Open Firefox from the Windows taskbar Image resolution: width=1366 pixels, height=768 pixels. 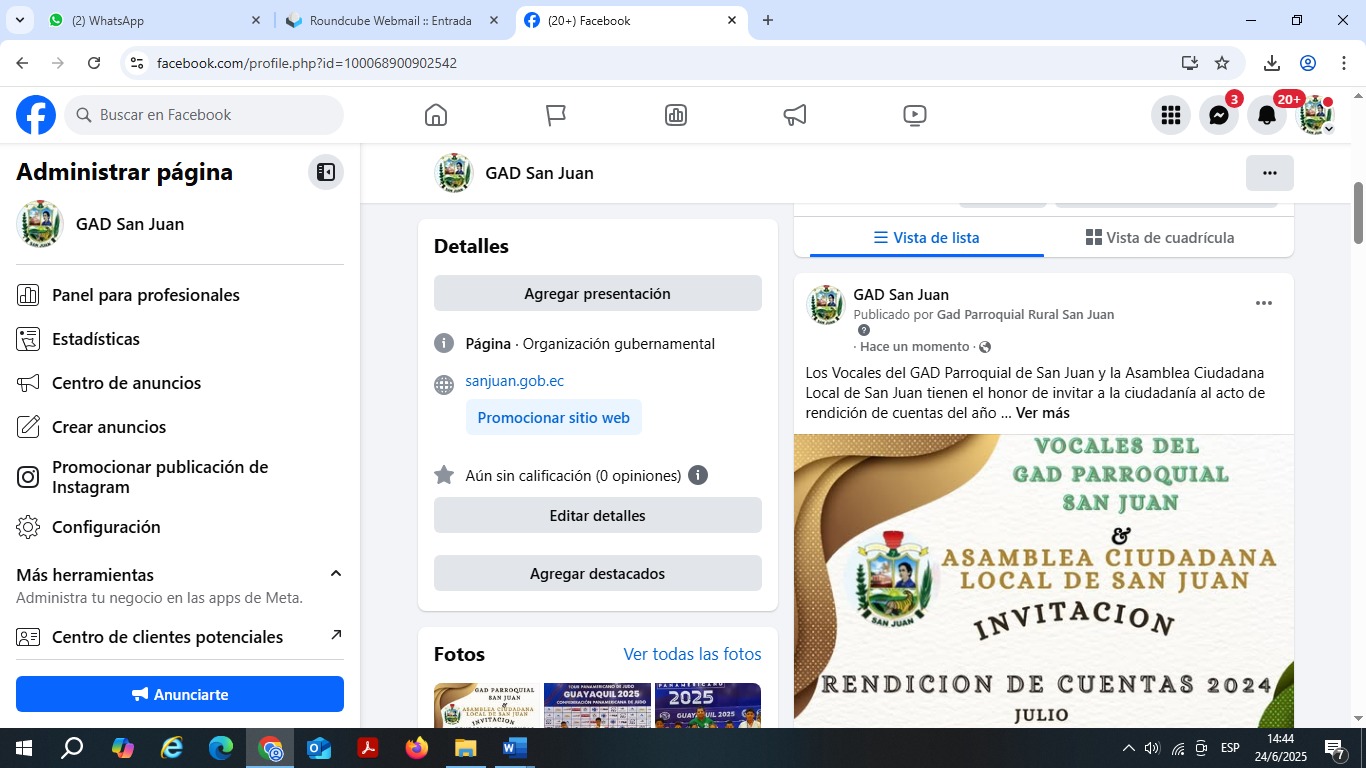[x=416, y=748]
